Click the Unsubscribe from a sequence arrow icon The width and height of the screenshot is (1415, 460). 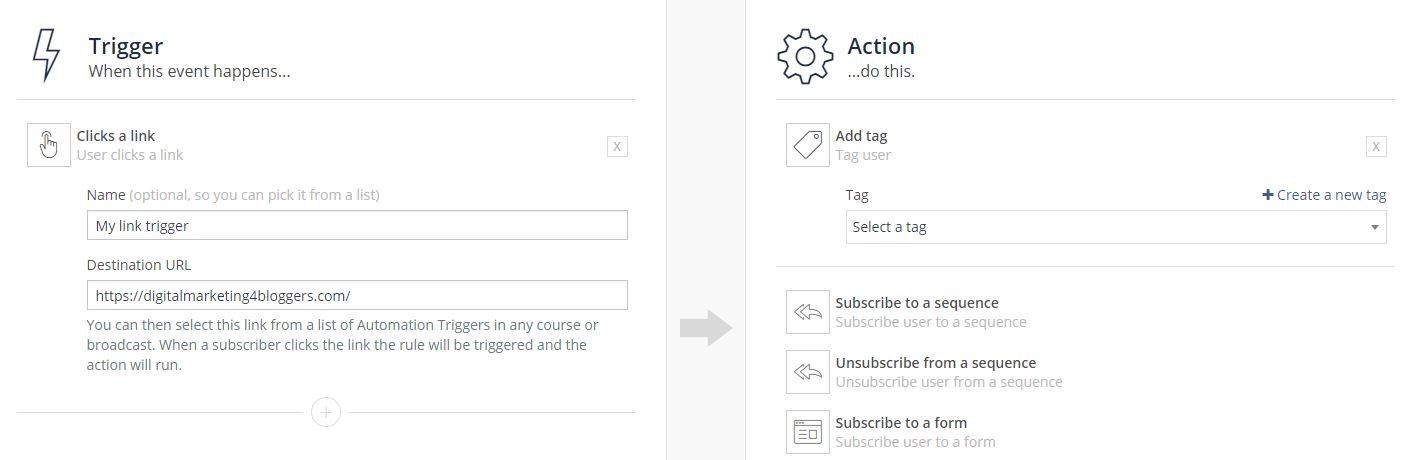click(807, 372)
